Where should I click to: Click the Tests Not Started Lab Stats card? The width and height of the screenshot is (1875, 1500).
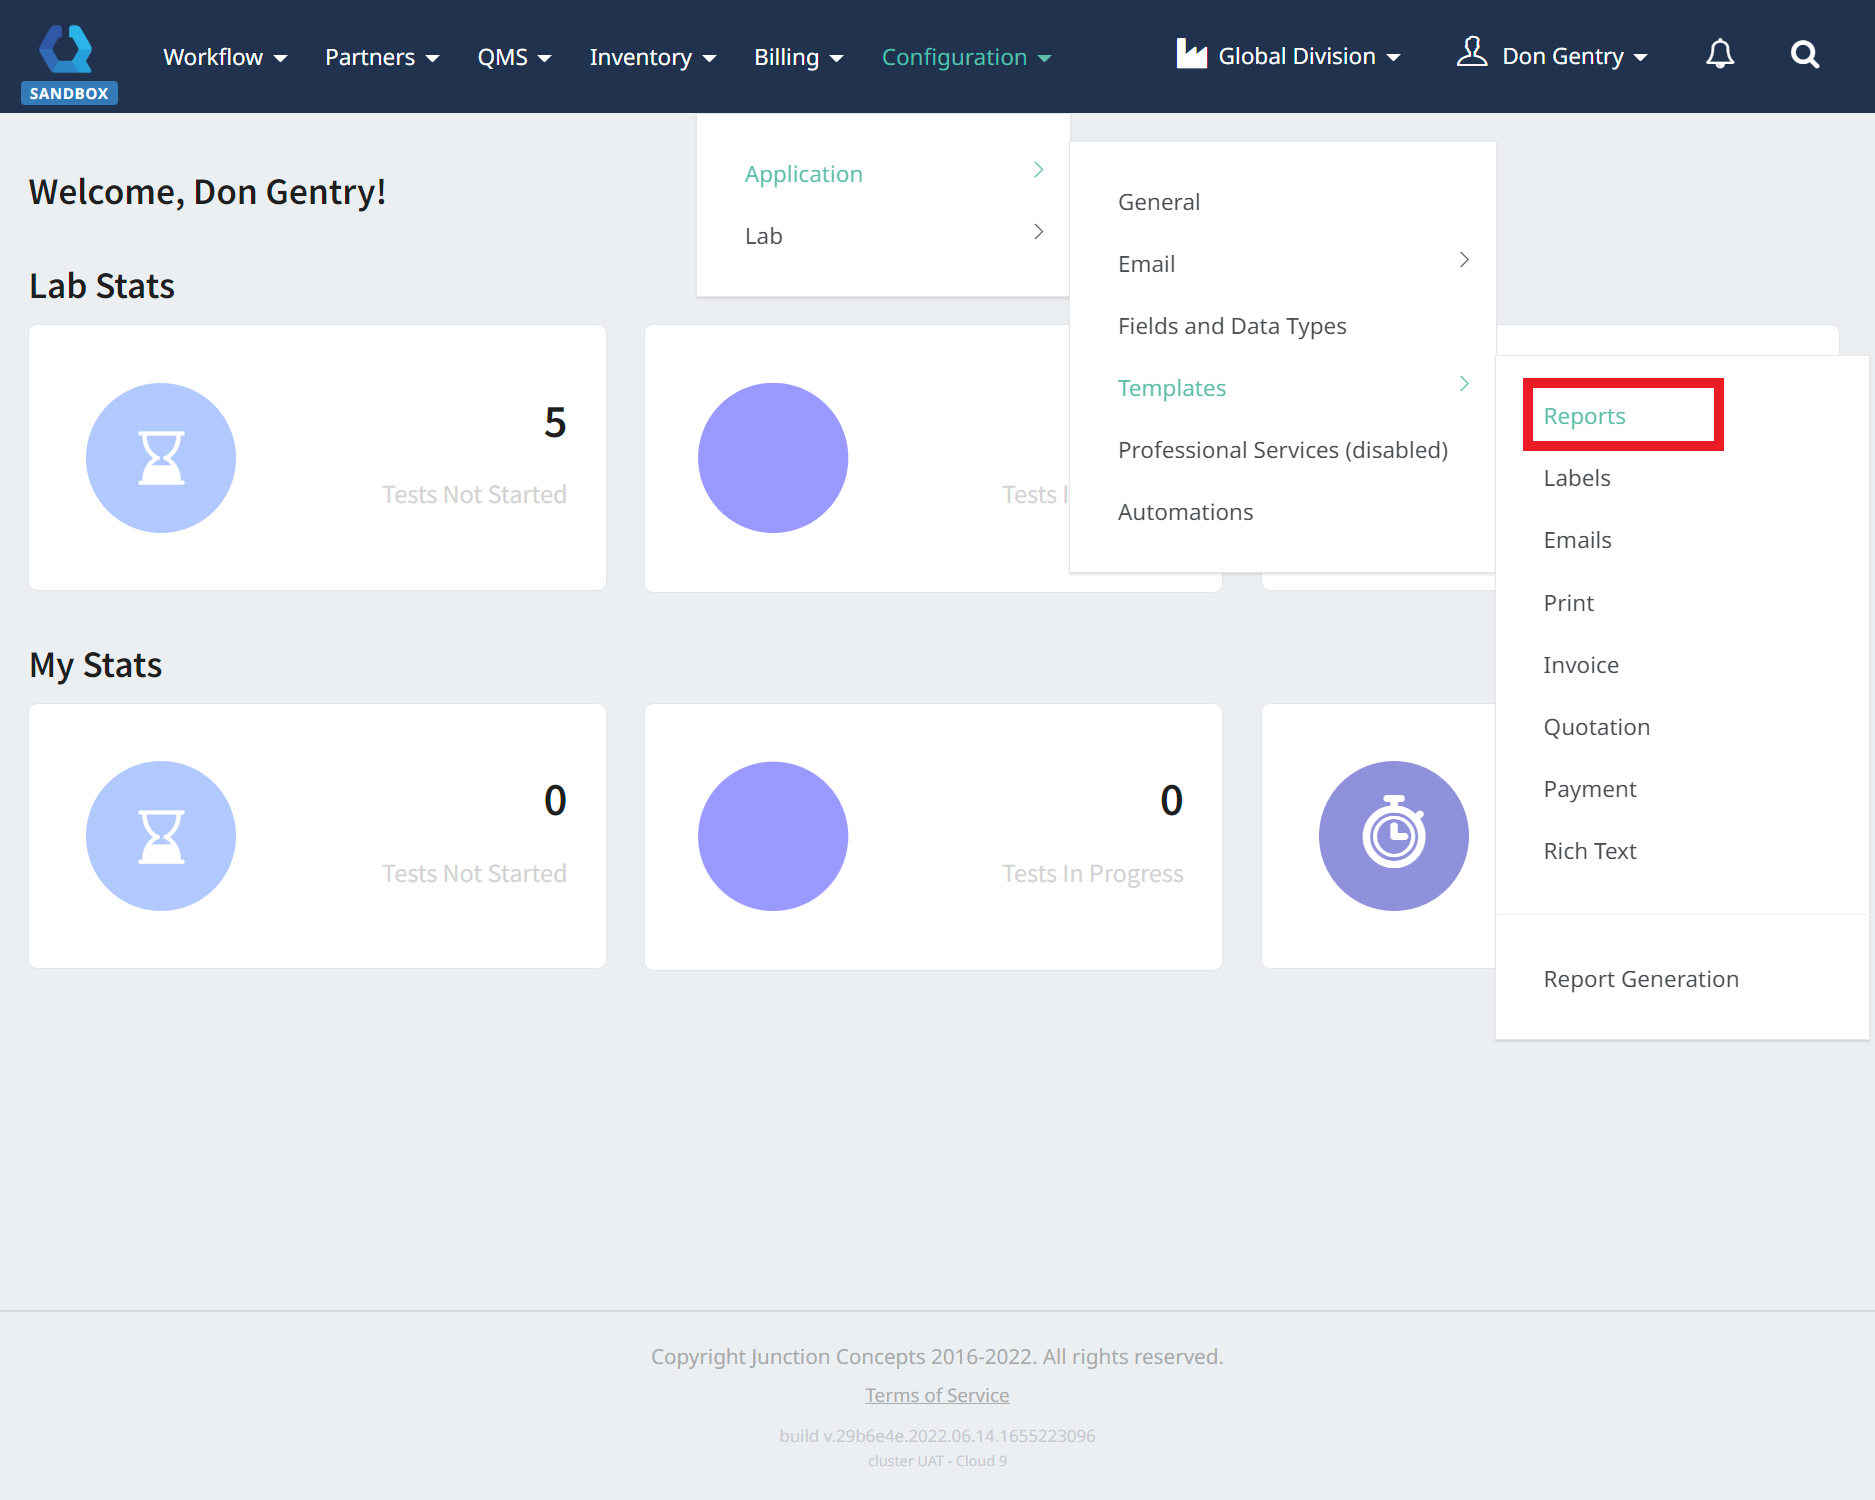tap(317, 458)
